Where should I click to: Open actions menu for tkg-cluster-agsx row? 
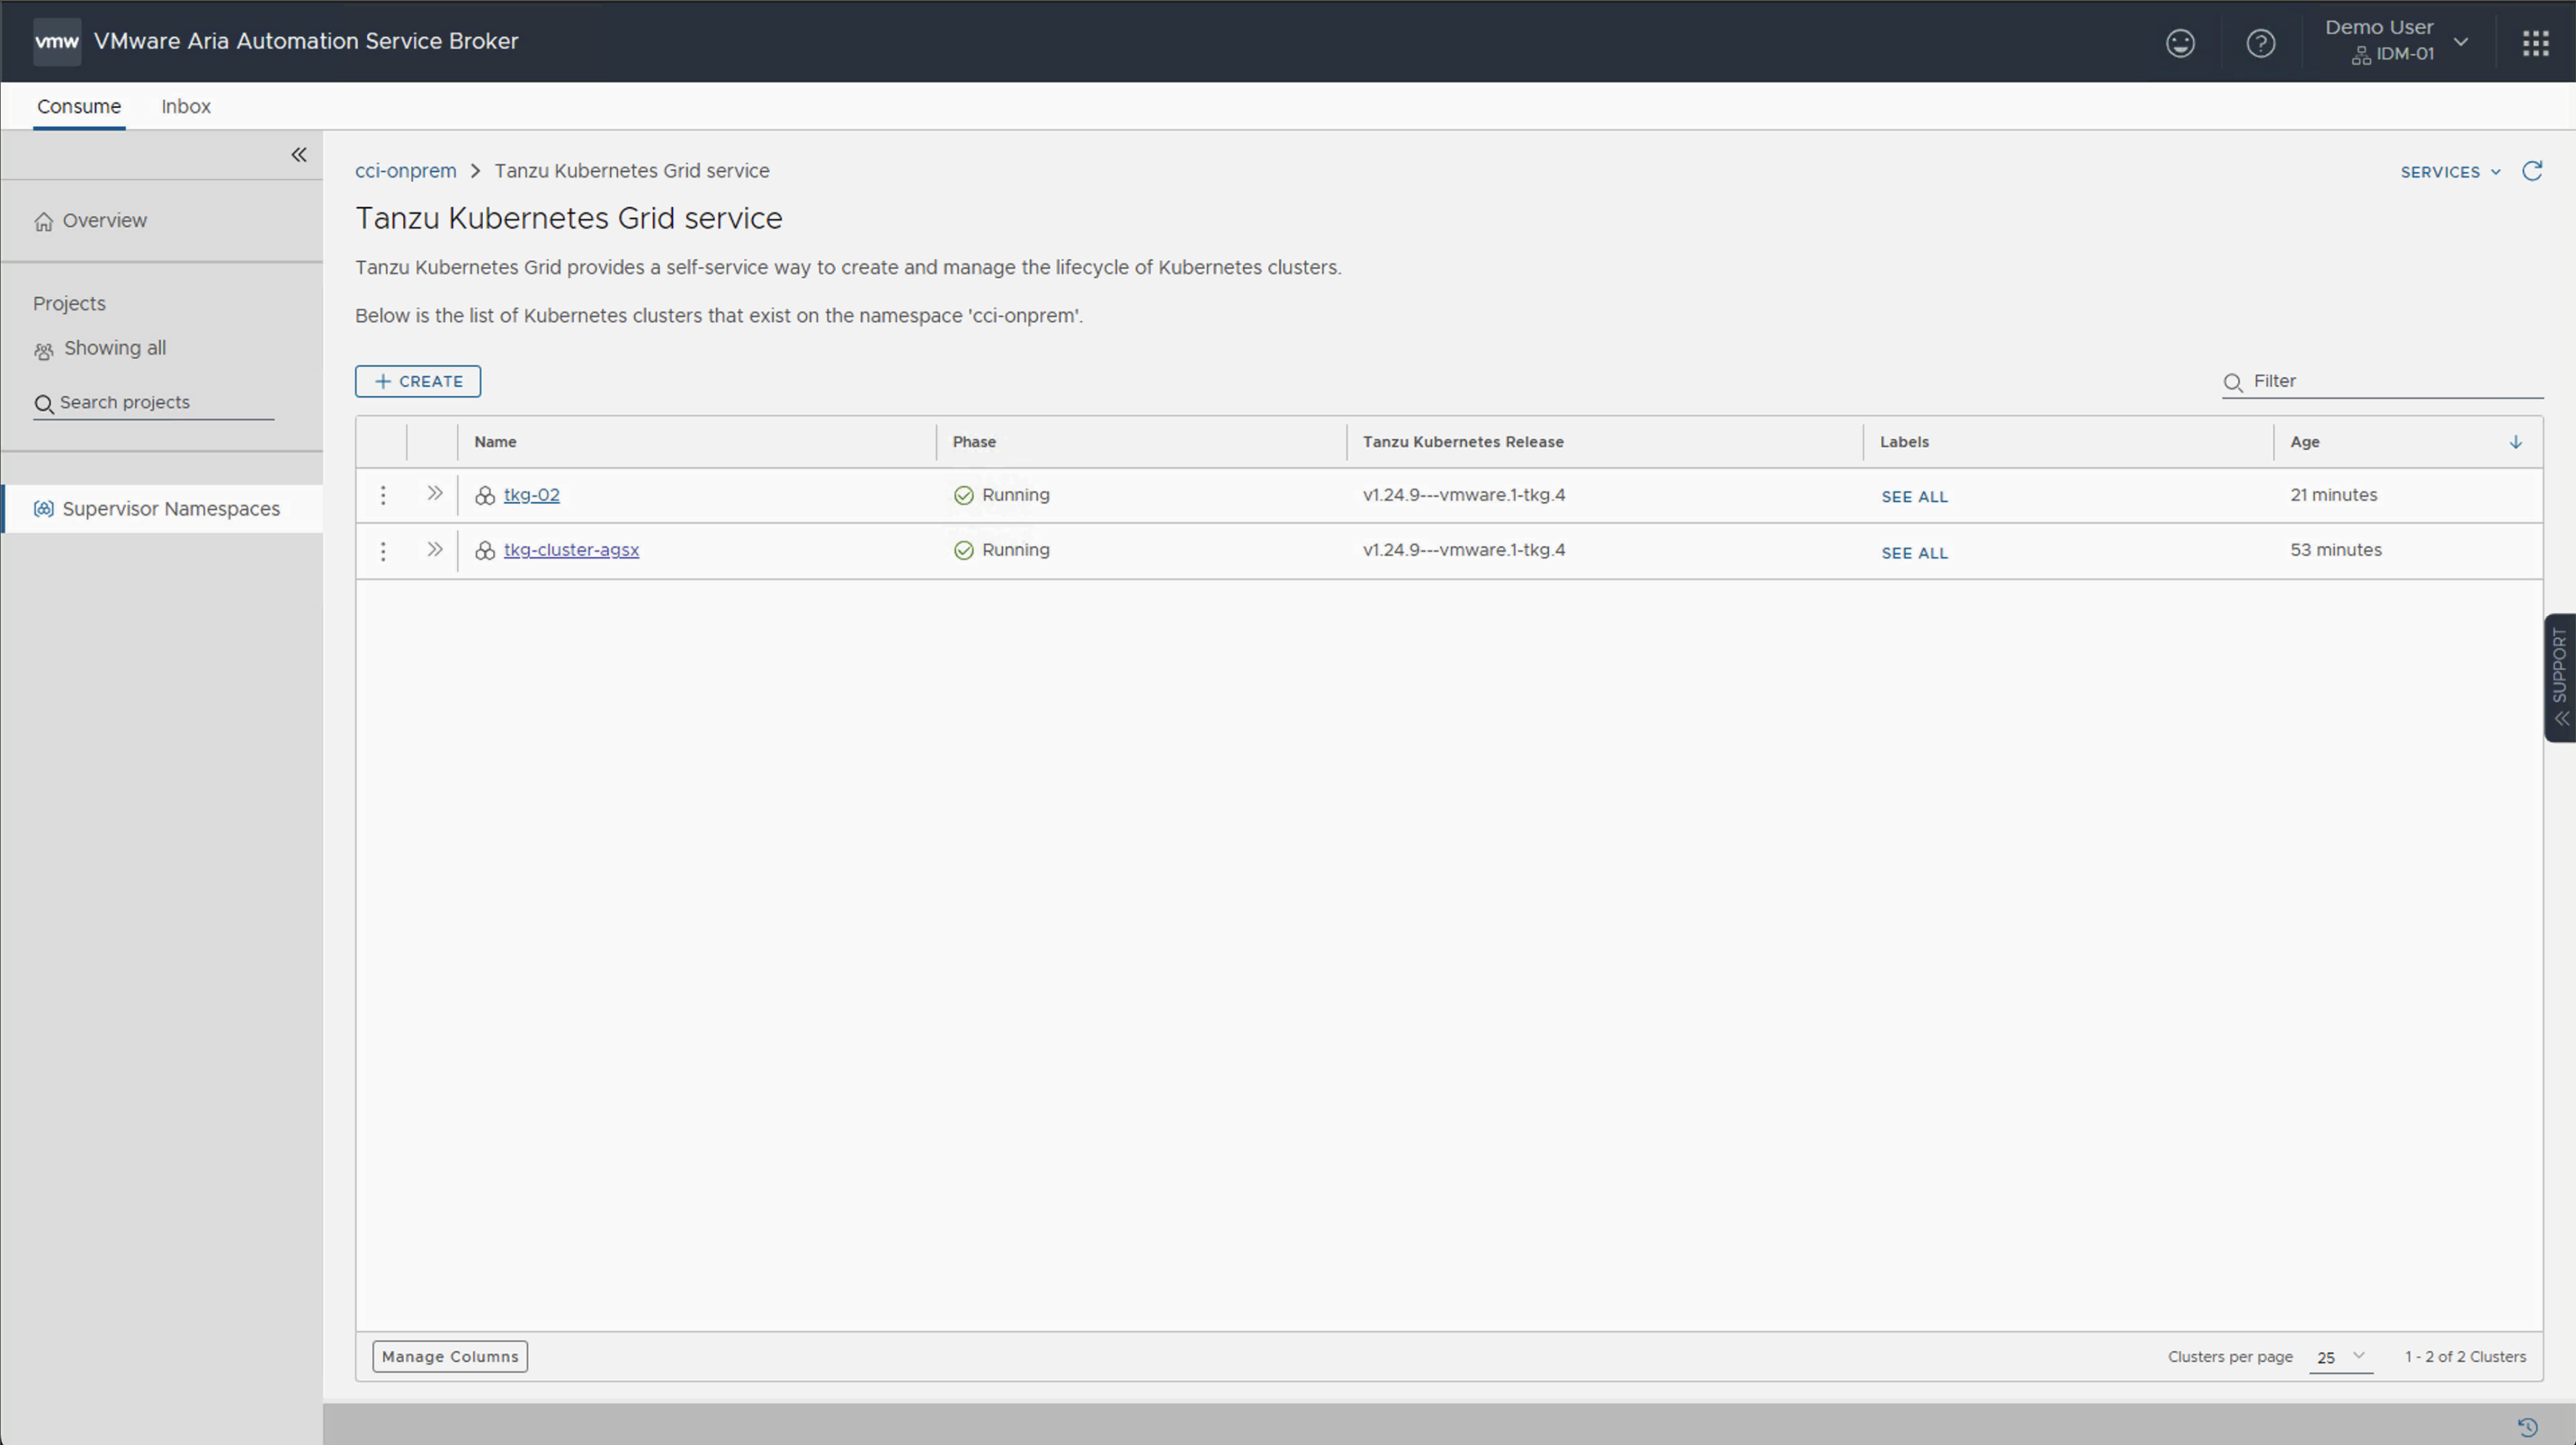[383, 551]
